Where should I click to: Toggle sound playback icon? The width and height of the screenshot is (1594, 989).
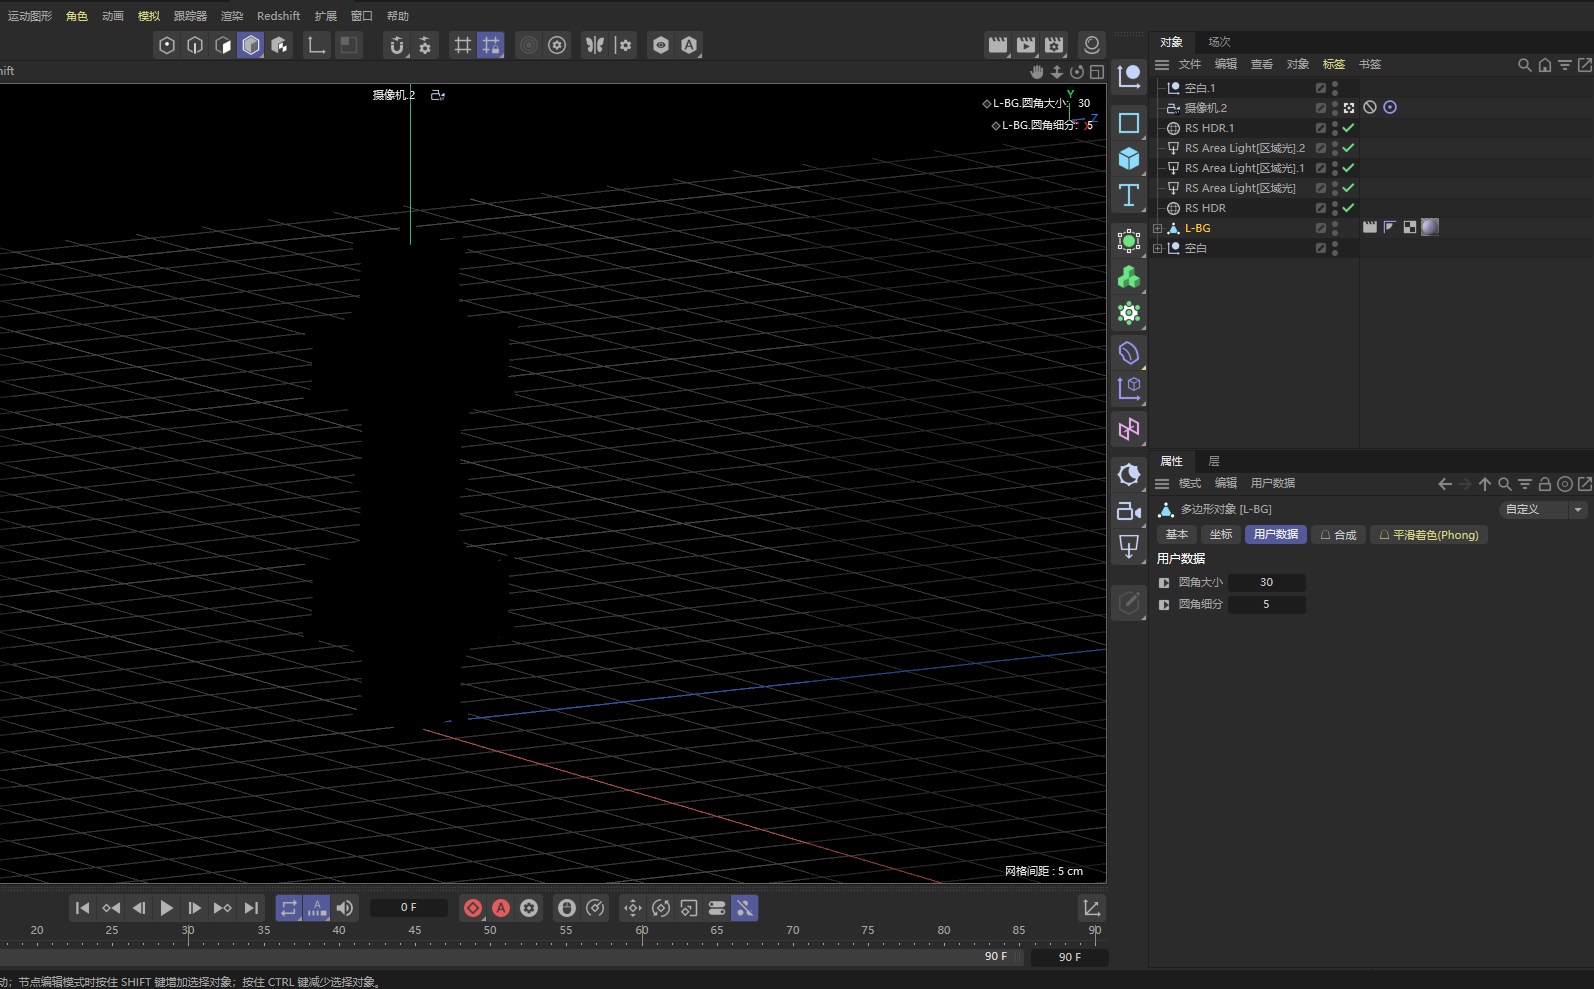pyautogui.click(x=345, y=908)
